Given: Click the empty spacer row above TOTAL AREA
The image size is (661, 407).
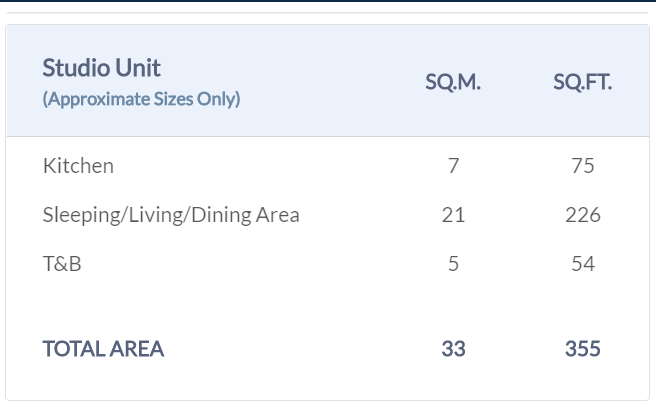Looking at the screenshot, I should (x=328, y=303).
